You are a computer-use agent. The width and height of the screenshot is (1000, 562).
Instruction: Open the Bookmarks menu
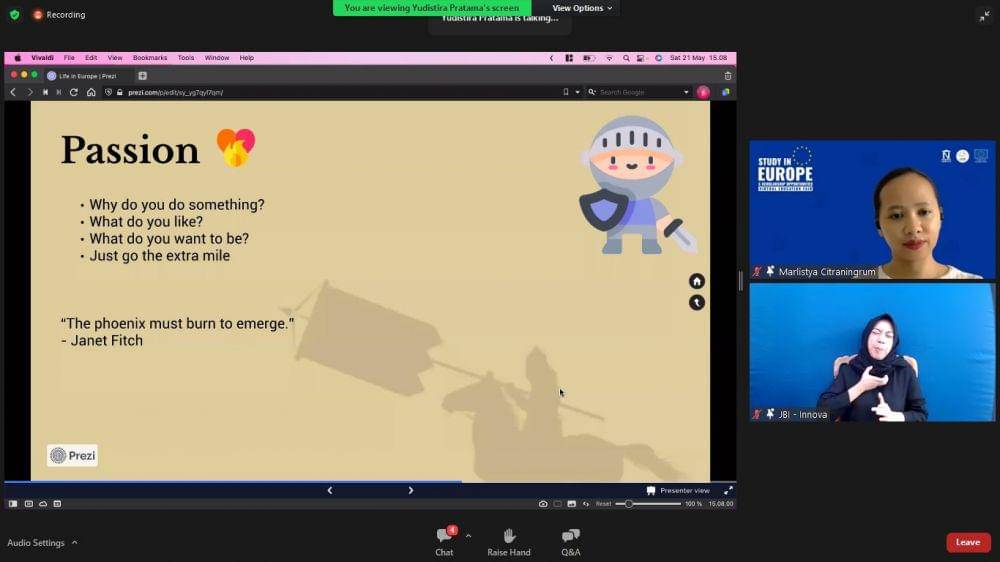tap(150, 58)
